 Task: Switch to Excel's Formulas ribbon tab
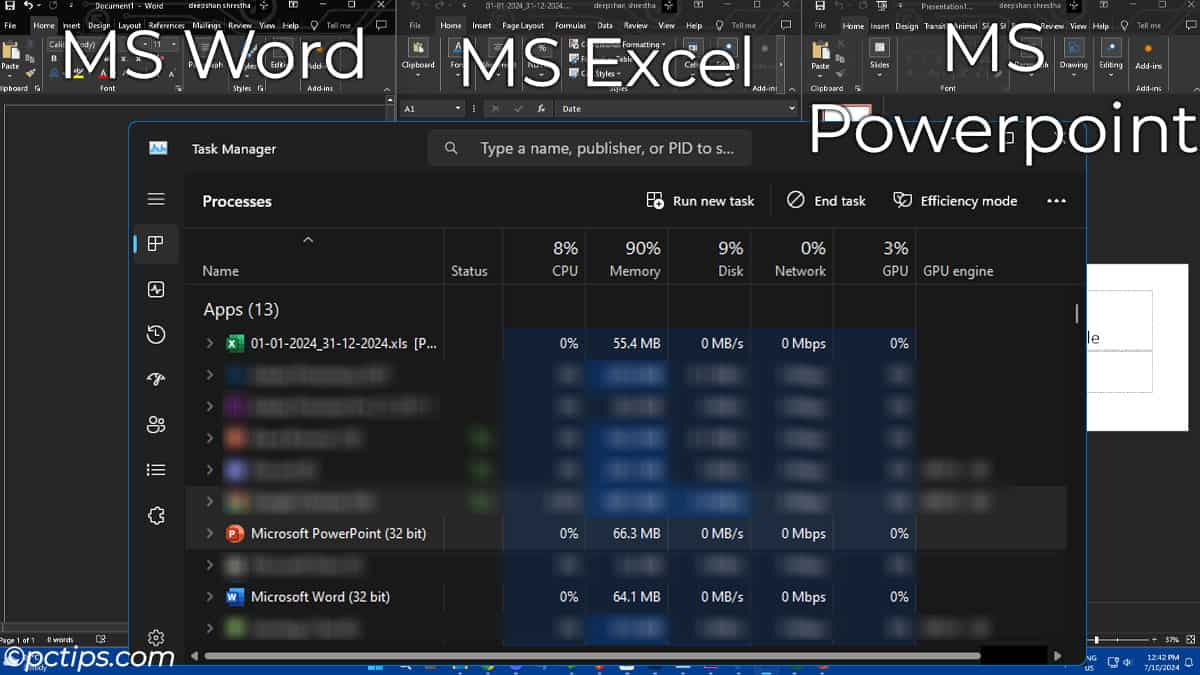click(570, 25)
